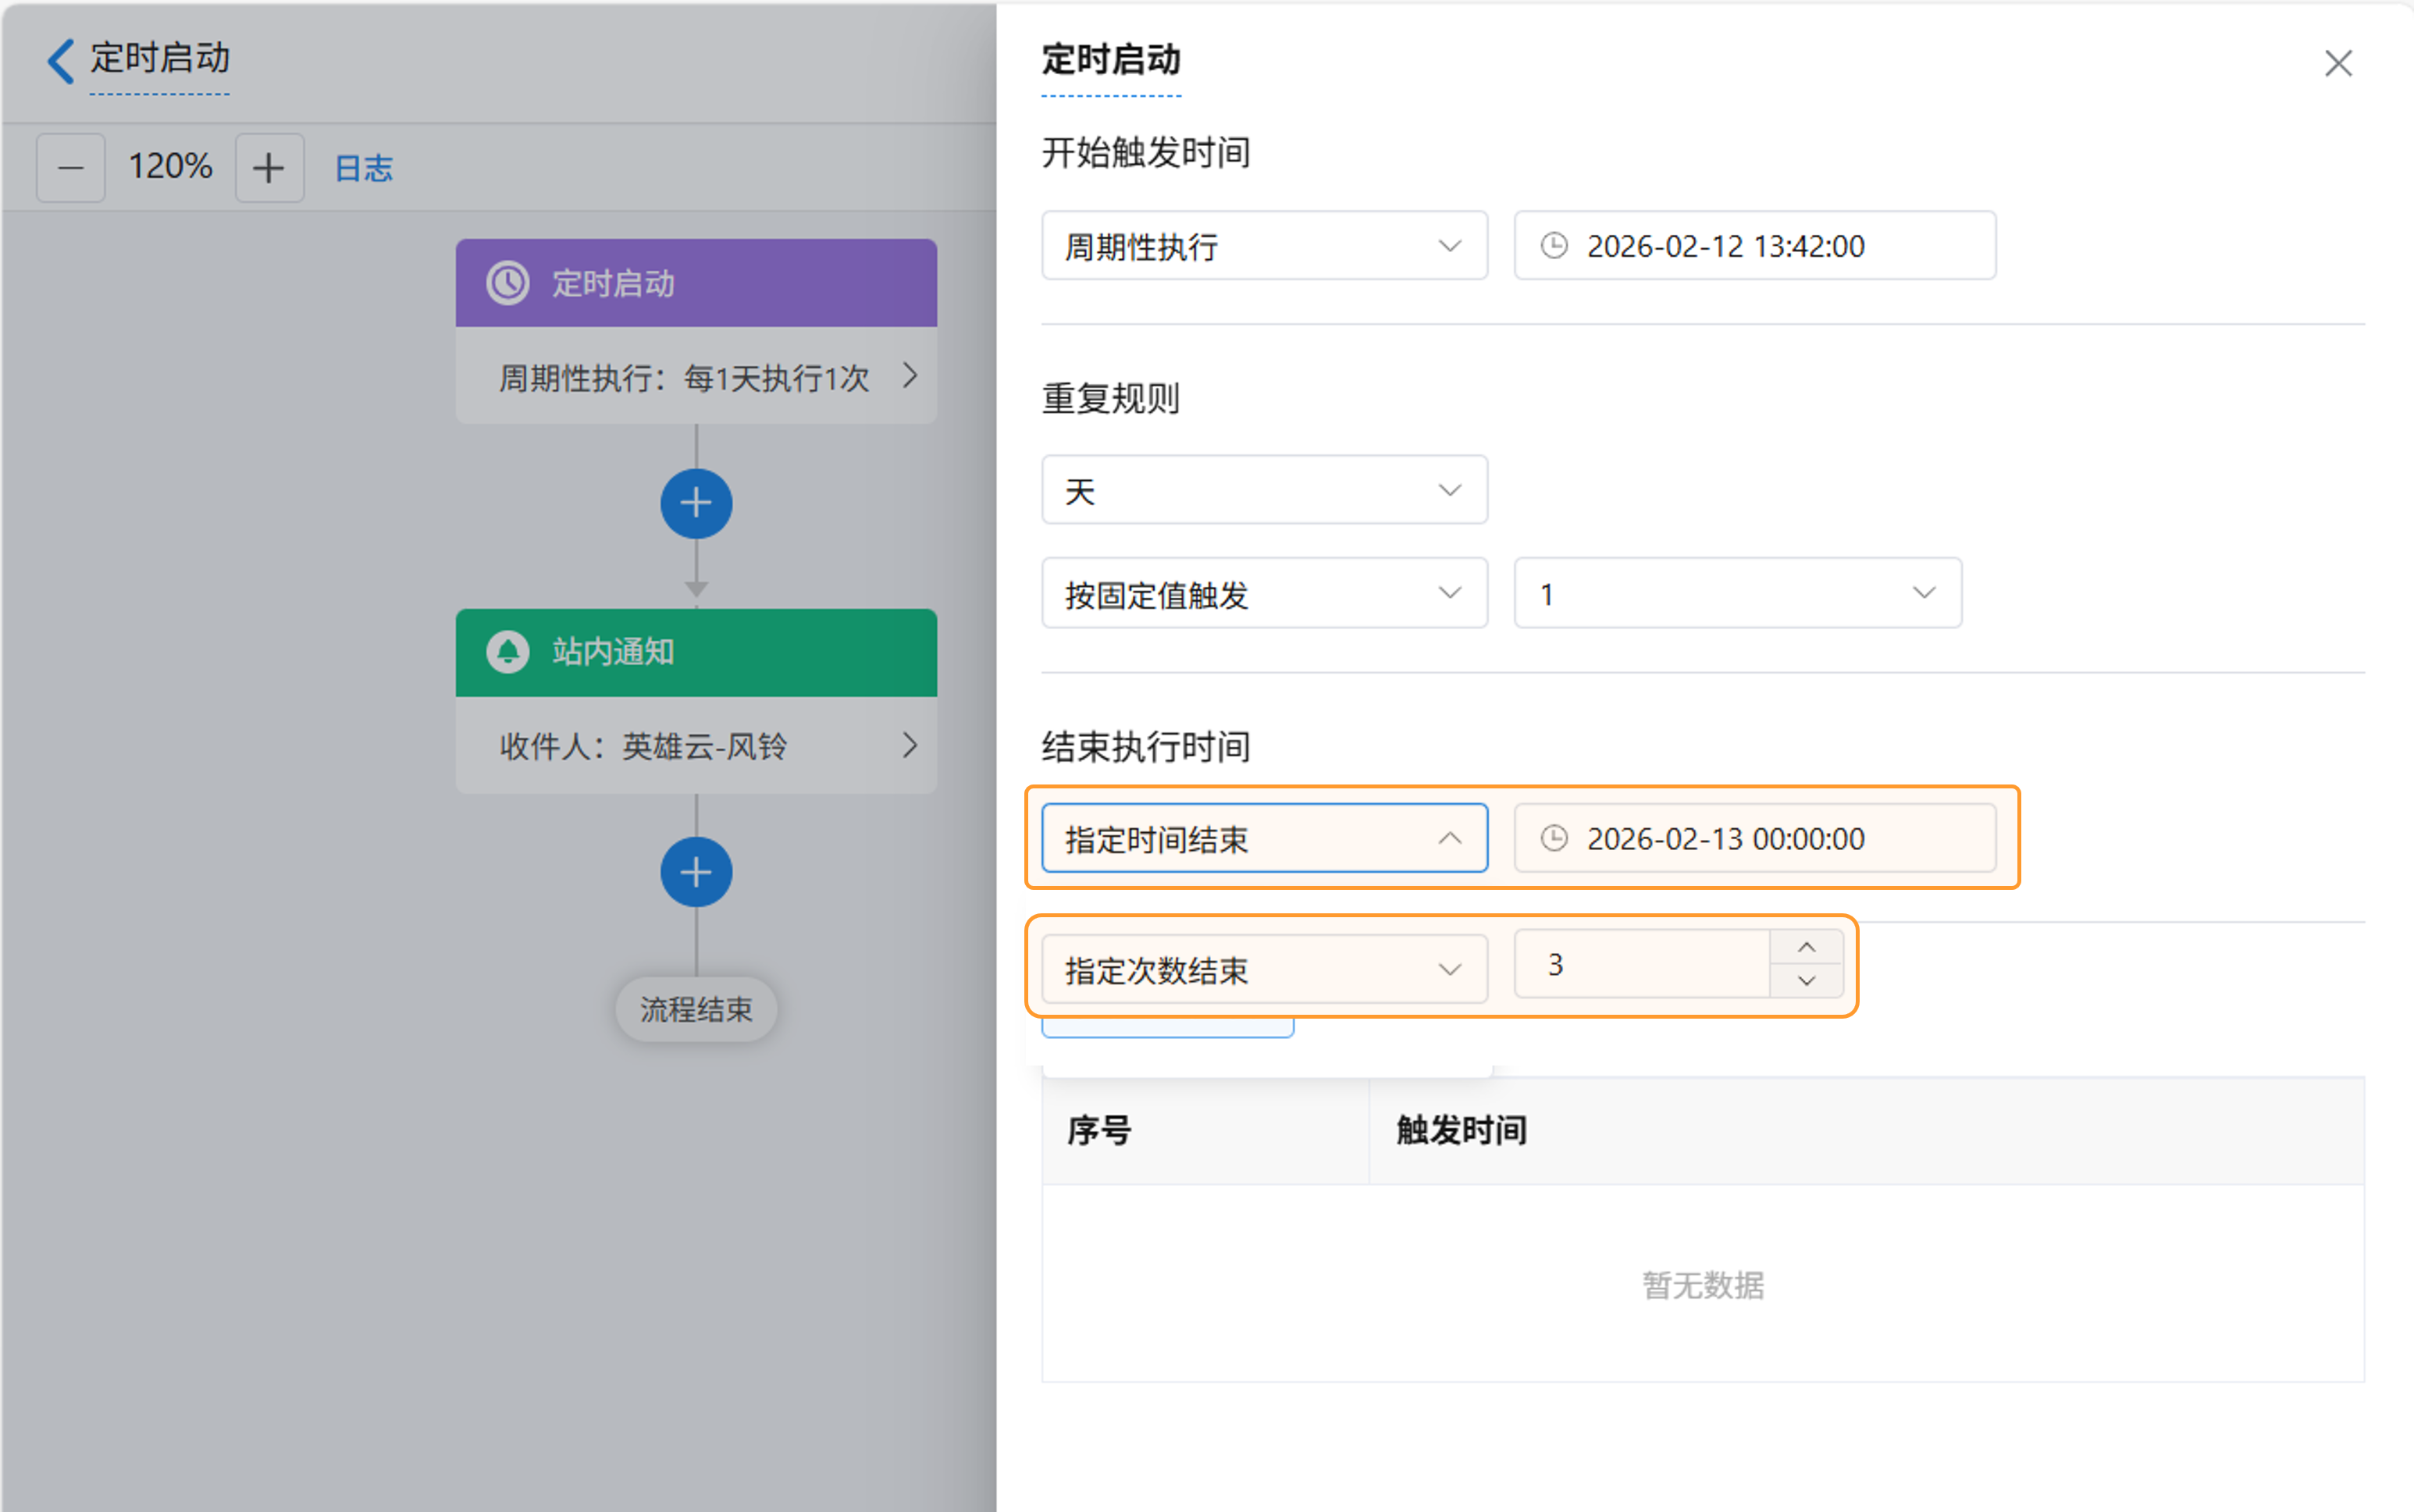2414x1512 pixels.
Task: Click the back arrow next to 定时启动
Action: pos(61,60)
